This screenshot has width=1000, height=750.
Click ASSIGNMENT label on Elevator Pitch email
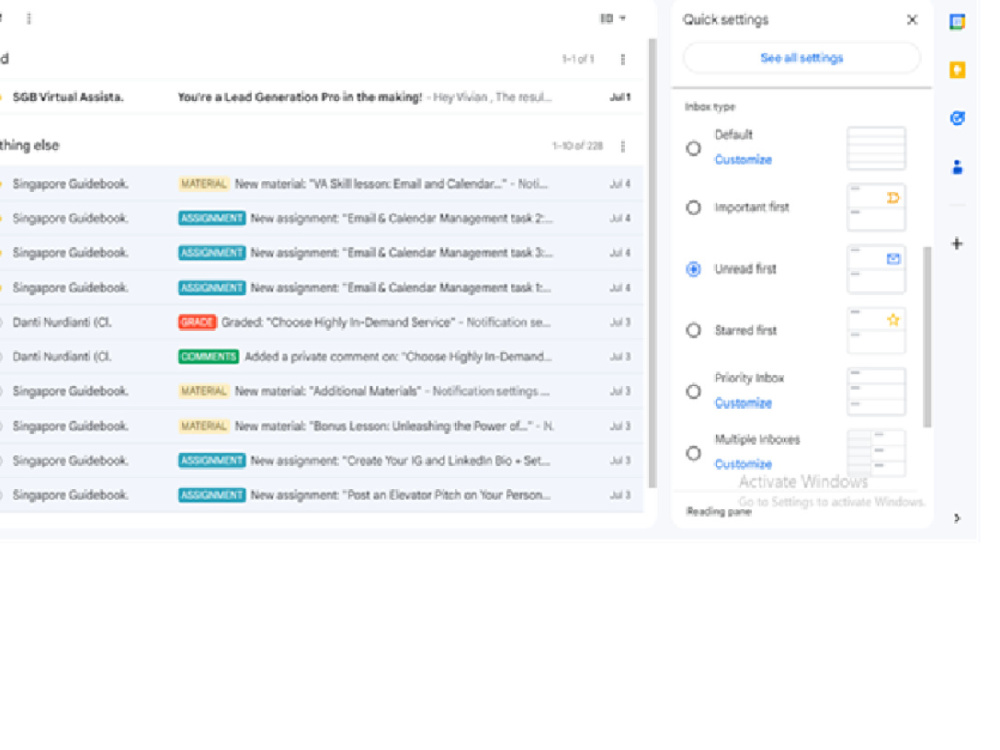[x=212, y=495]
